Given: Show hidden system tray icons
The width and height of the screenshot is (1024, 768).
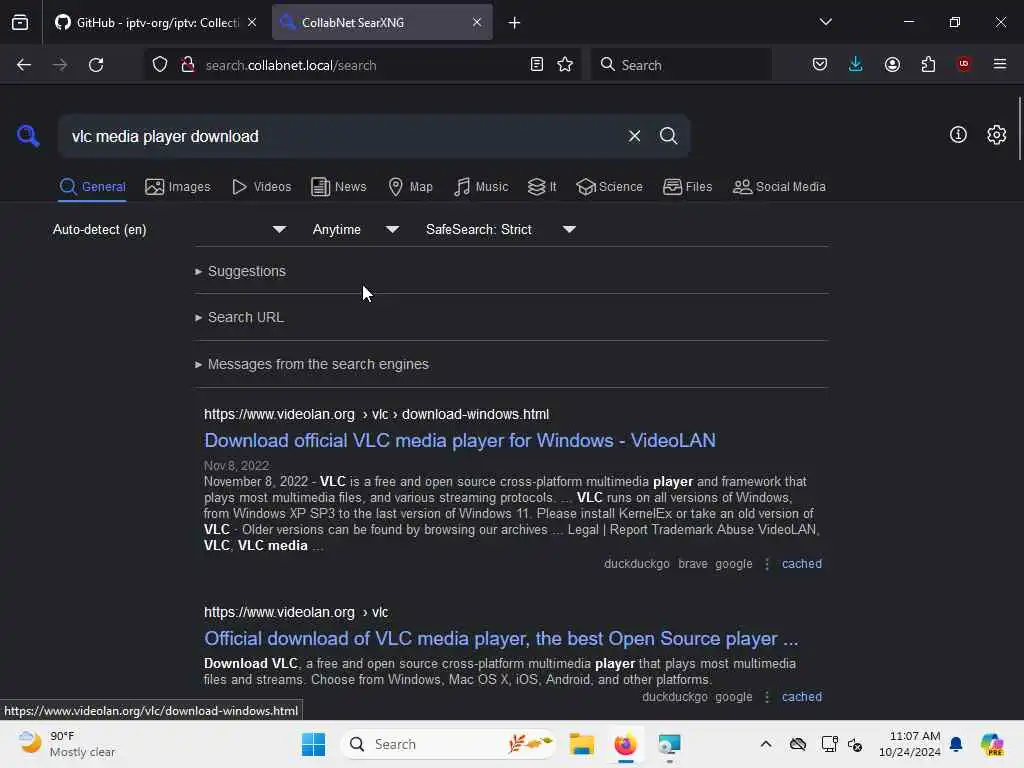Looking at the screenshot, I should (x=766, y=744).
